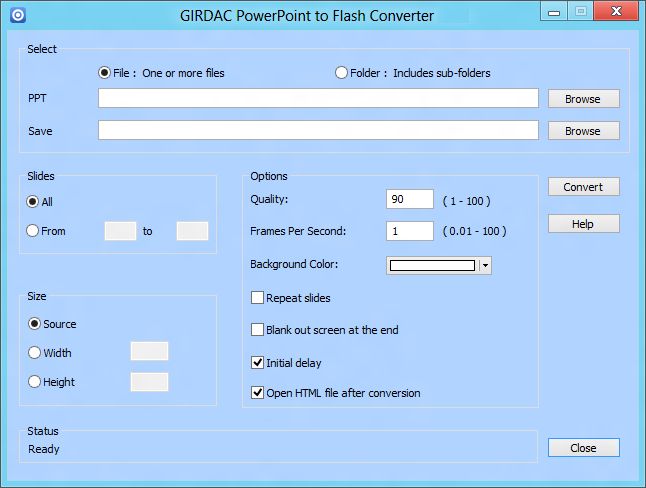The image size is (646, 488).
Task: Click the Close button at bottom
Action: pyautogui.click(x=583, y=448)
